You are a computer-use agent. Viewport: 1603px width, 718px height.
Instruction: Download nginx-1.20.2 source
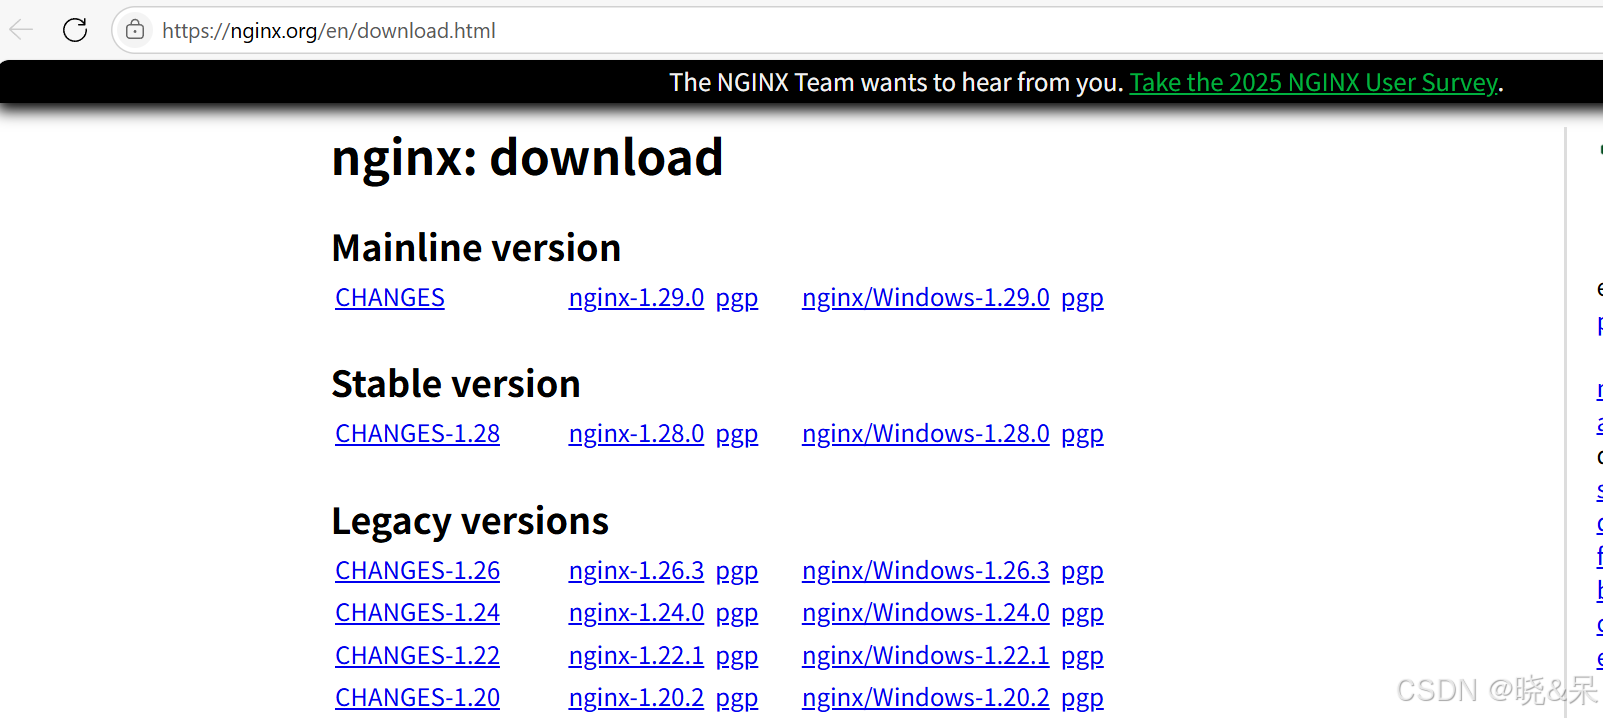coord(636,698)
